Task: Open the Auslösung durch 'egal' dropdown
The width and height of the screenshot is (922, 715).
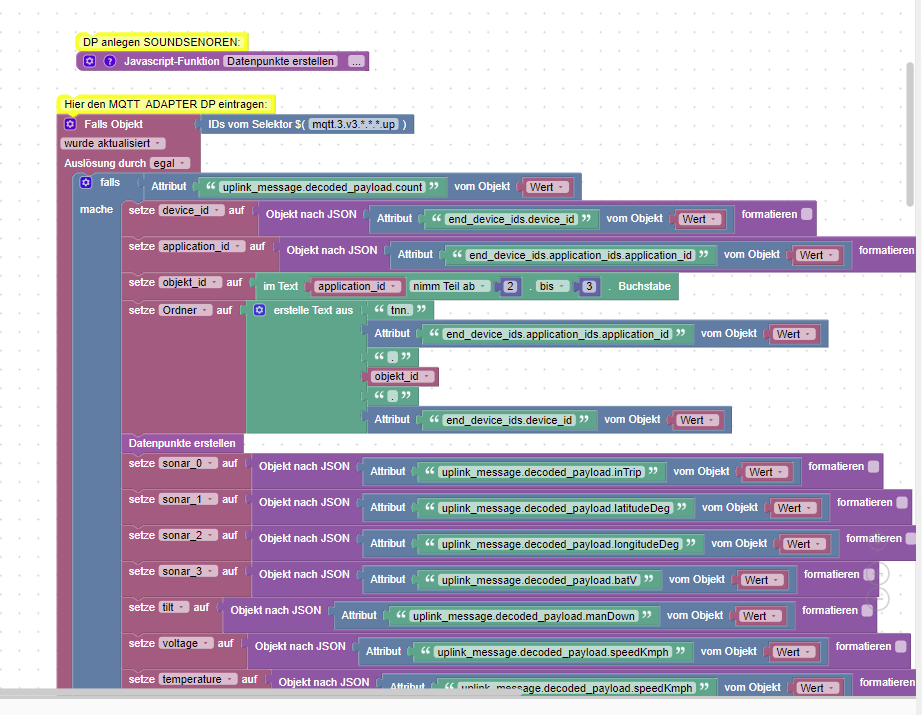Action: [170, 163]
